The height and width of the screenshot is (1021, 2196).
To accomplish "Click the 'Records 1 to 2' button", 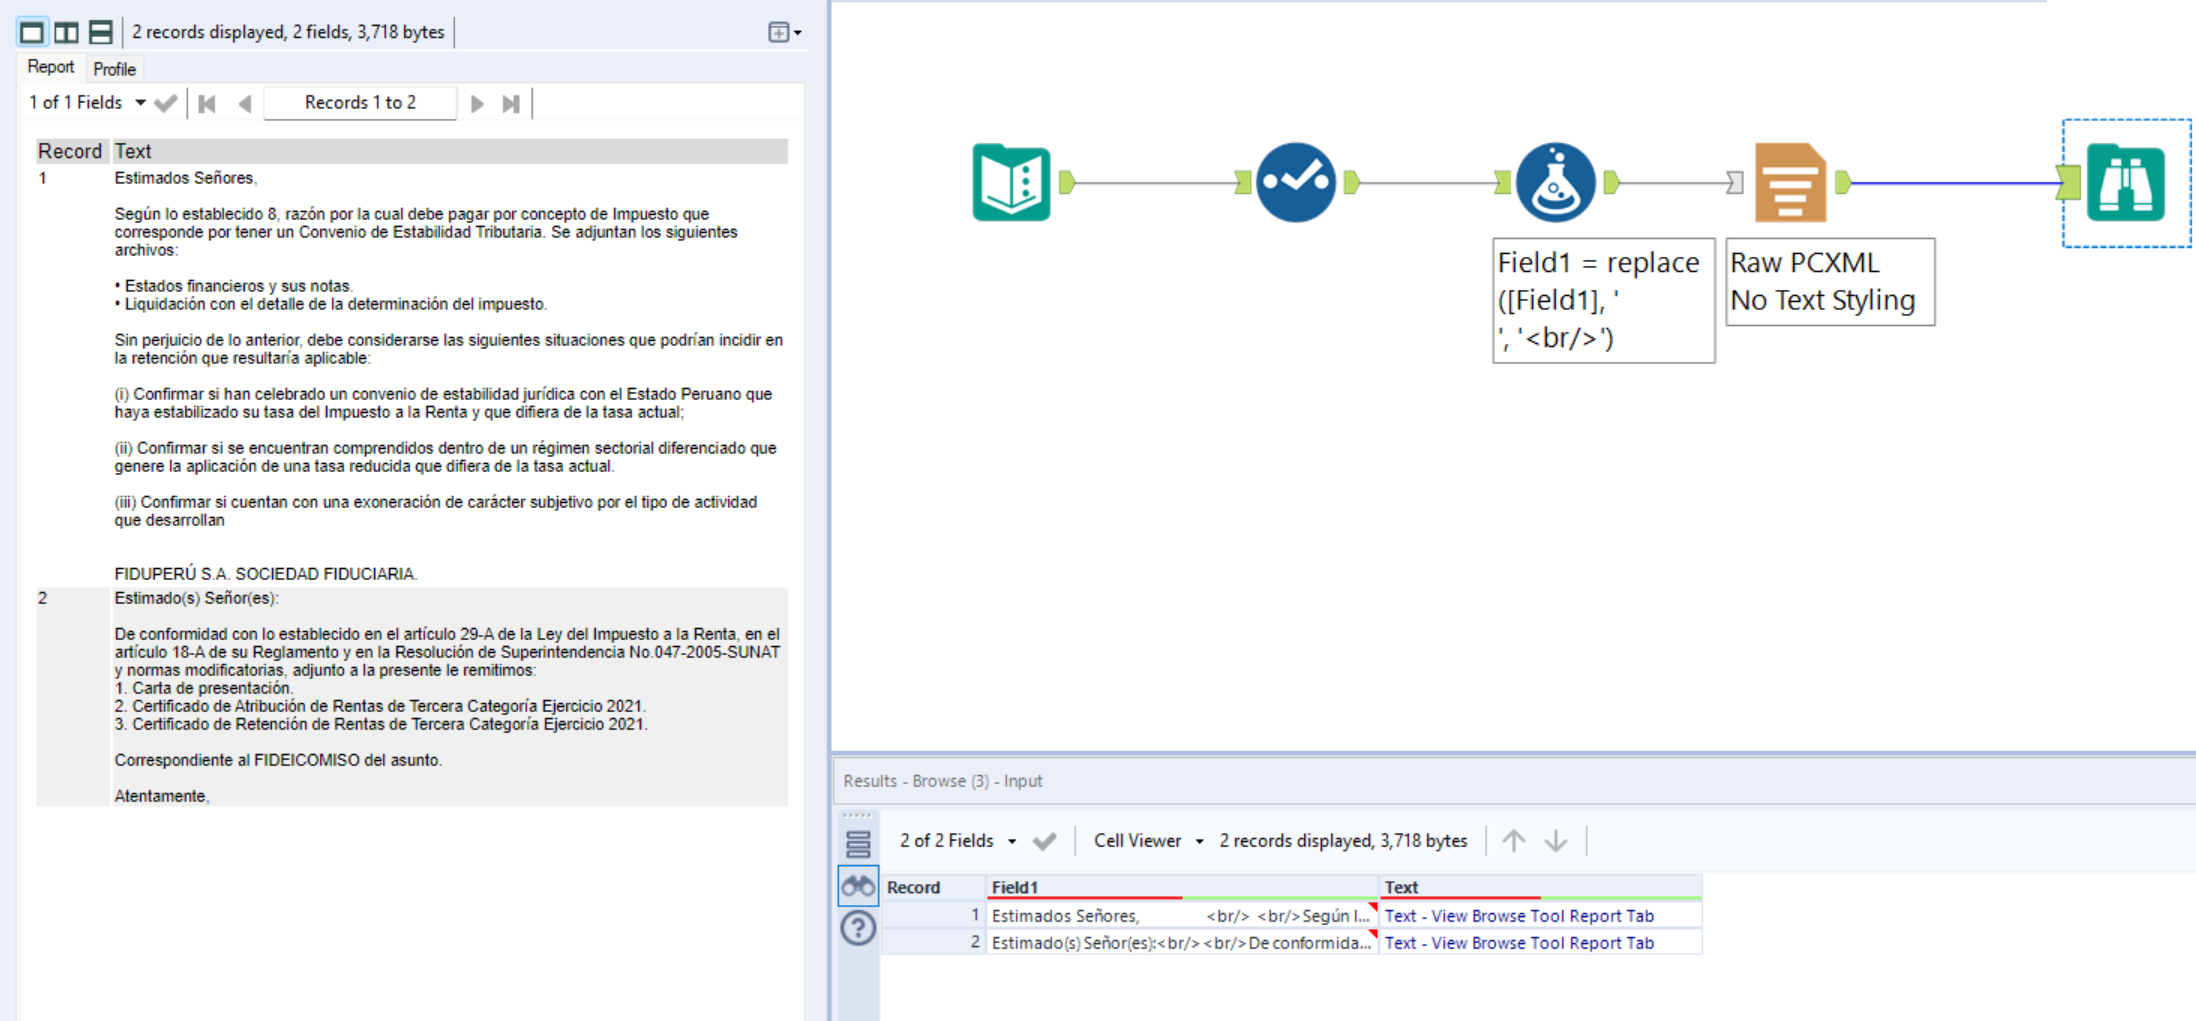I will [360, 102].
